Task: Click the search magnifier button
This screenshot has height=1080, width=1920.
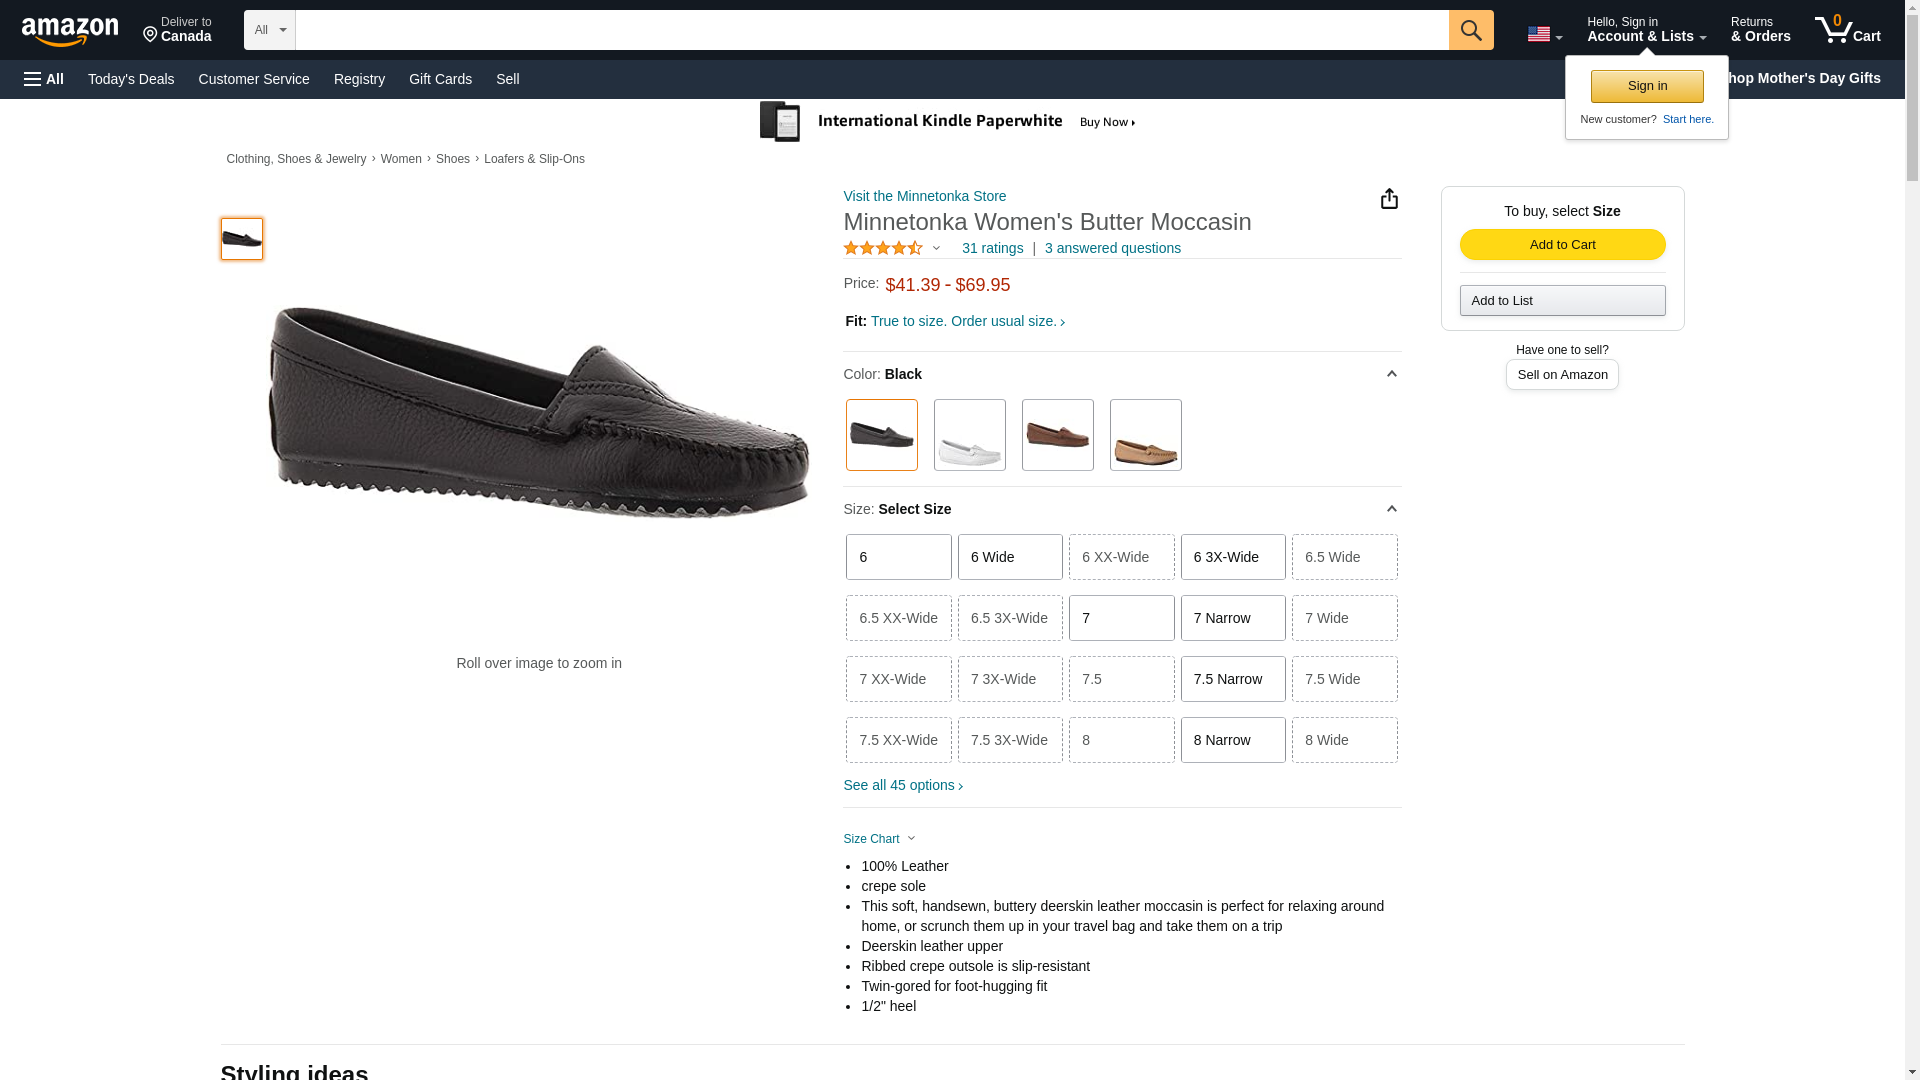Action: [1470, 30]
